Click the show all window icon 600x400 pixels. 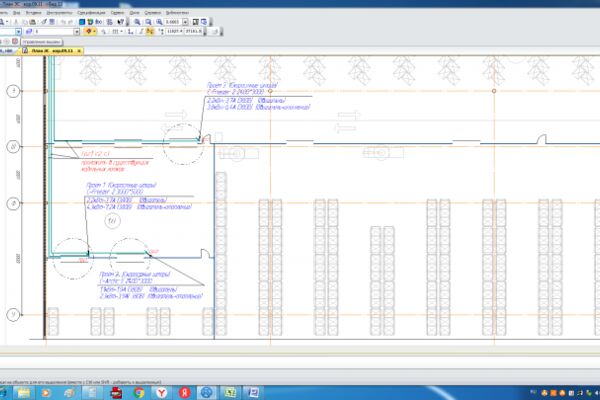coord(204,22)
